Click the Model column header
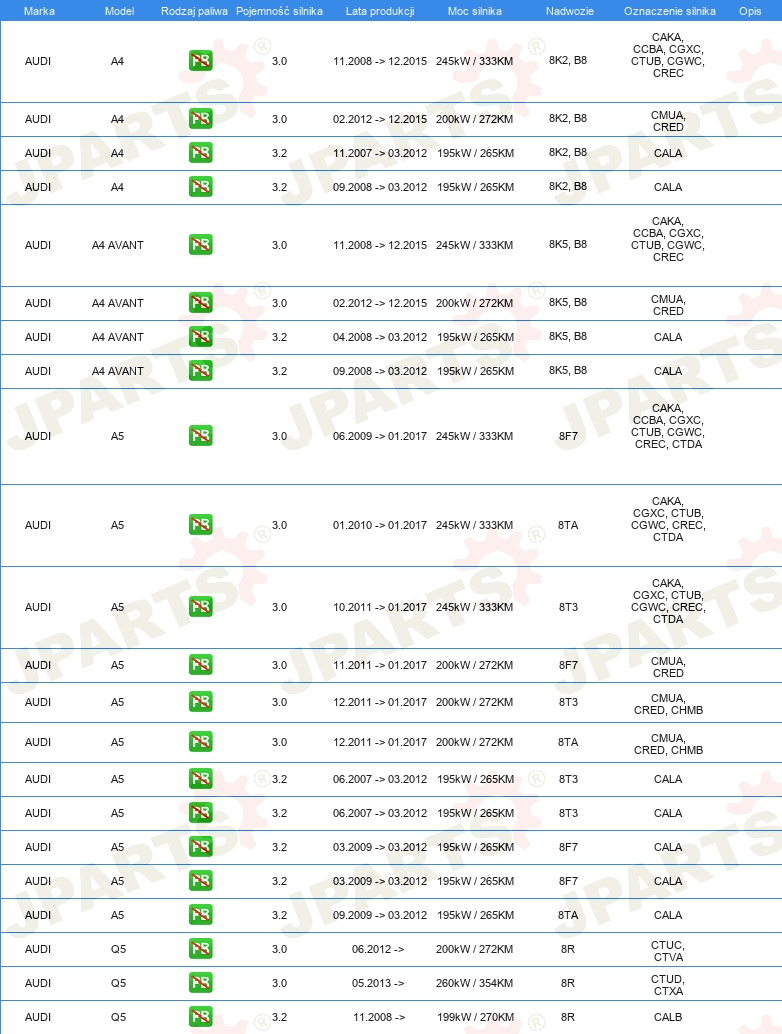This screenshot has height=1034, width=782. click(119, 11)
